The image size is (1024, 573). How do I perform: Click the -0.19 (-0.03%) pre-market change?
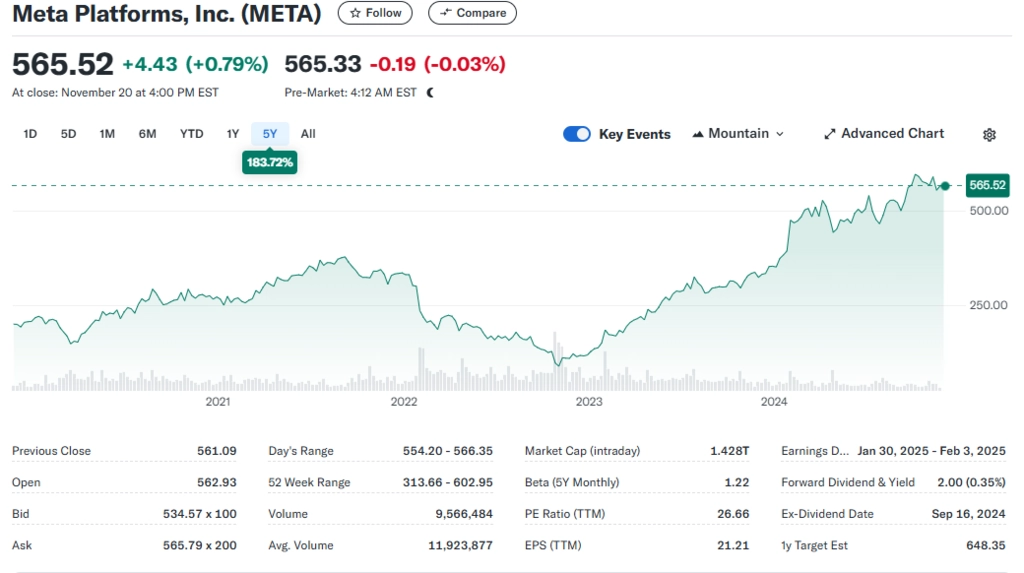coord(438,64)
